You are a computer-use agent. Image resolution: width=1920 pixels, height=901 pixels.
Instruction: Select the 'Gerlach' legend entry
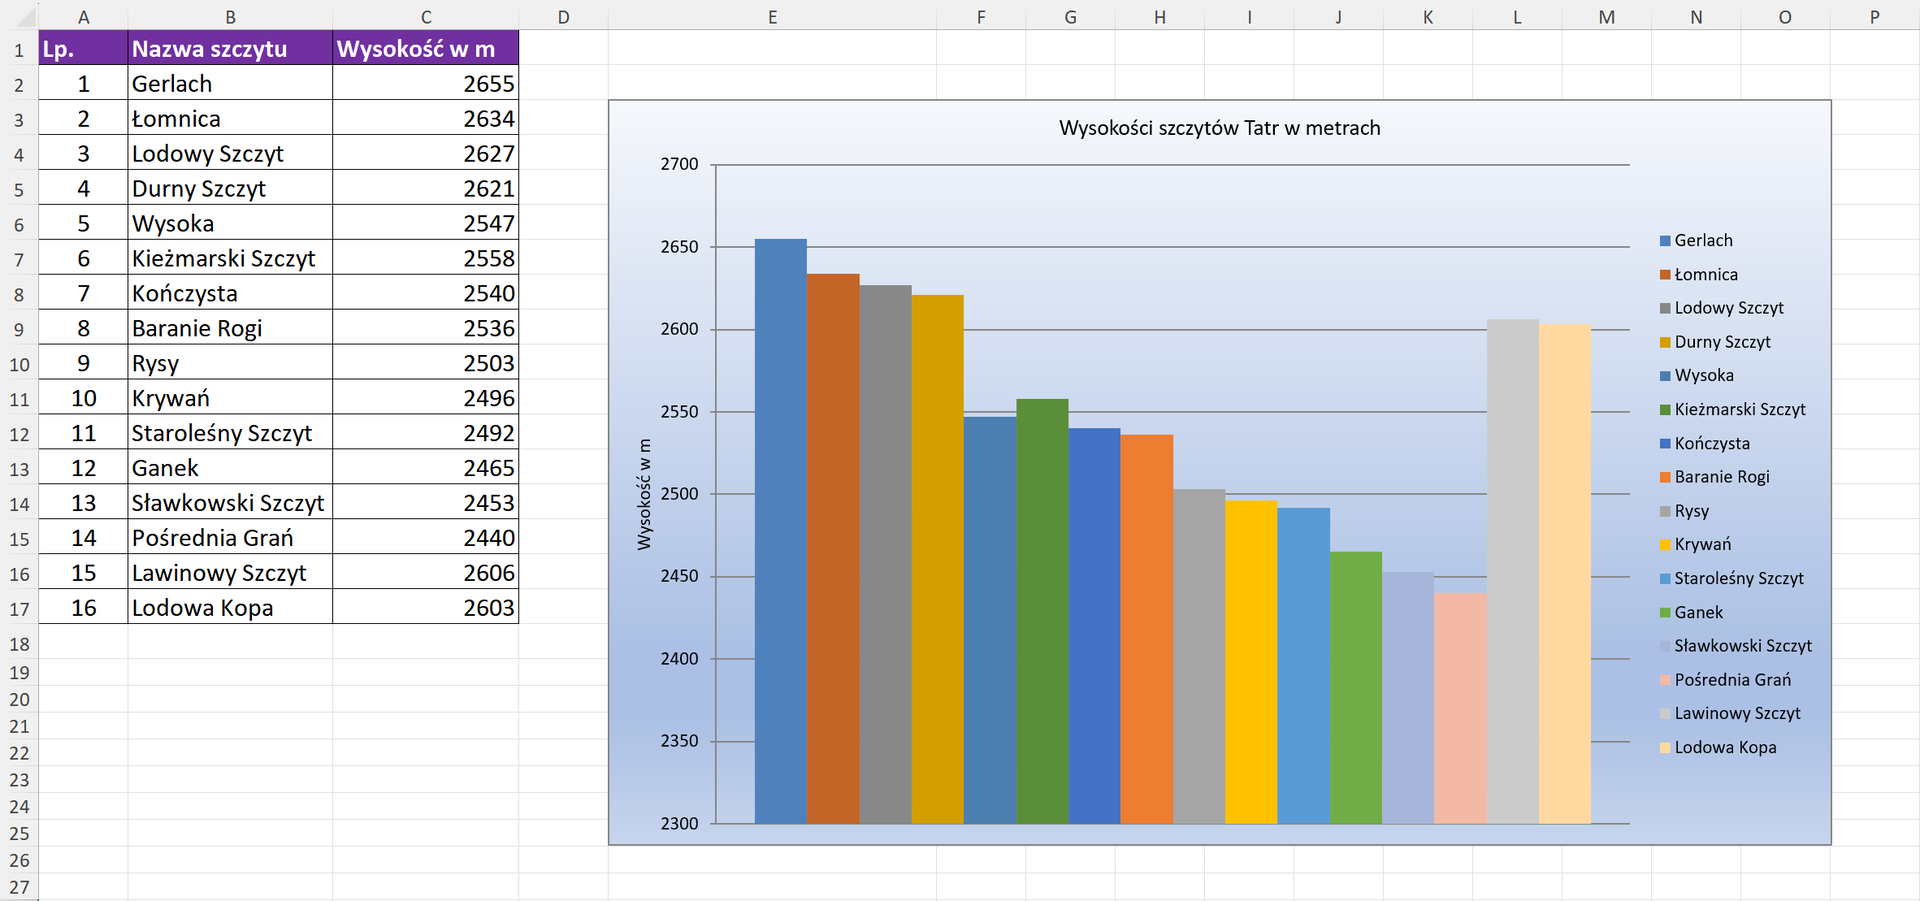tap(1703, 240)
